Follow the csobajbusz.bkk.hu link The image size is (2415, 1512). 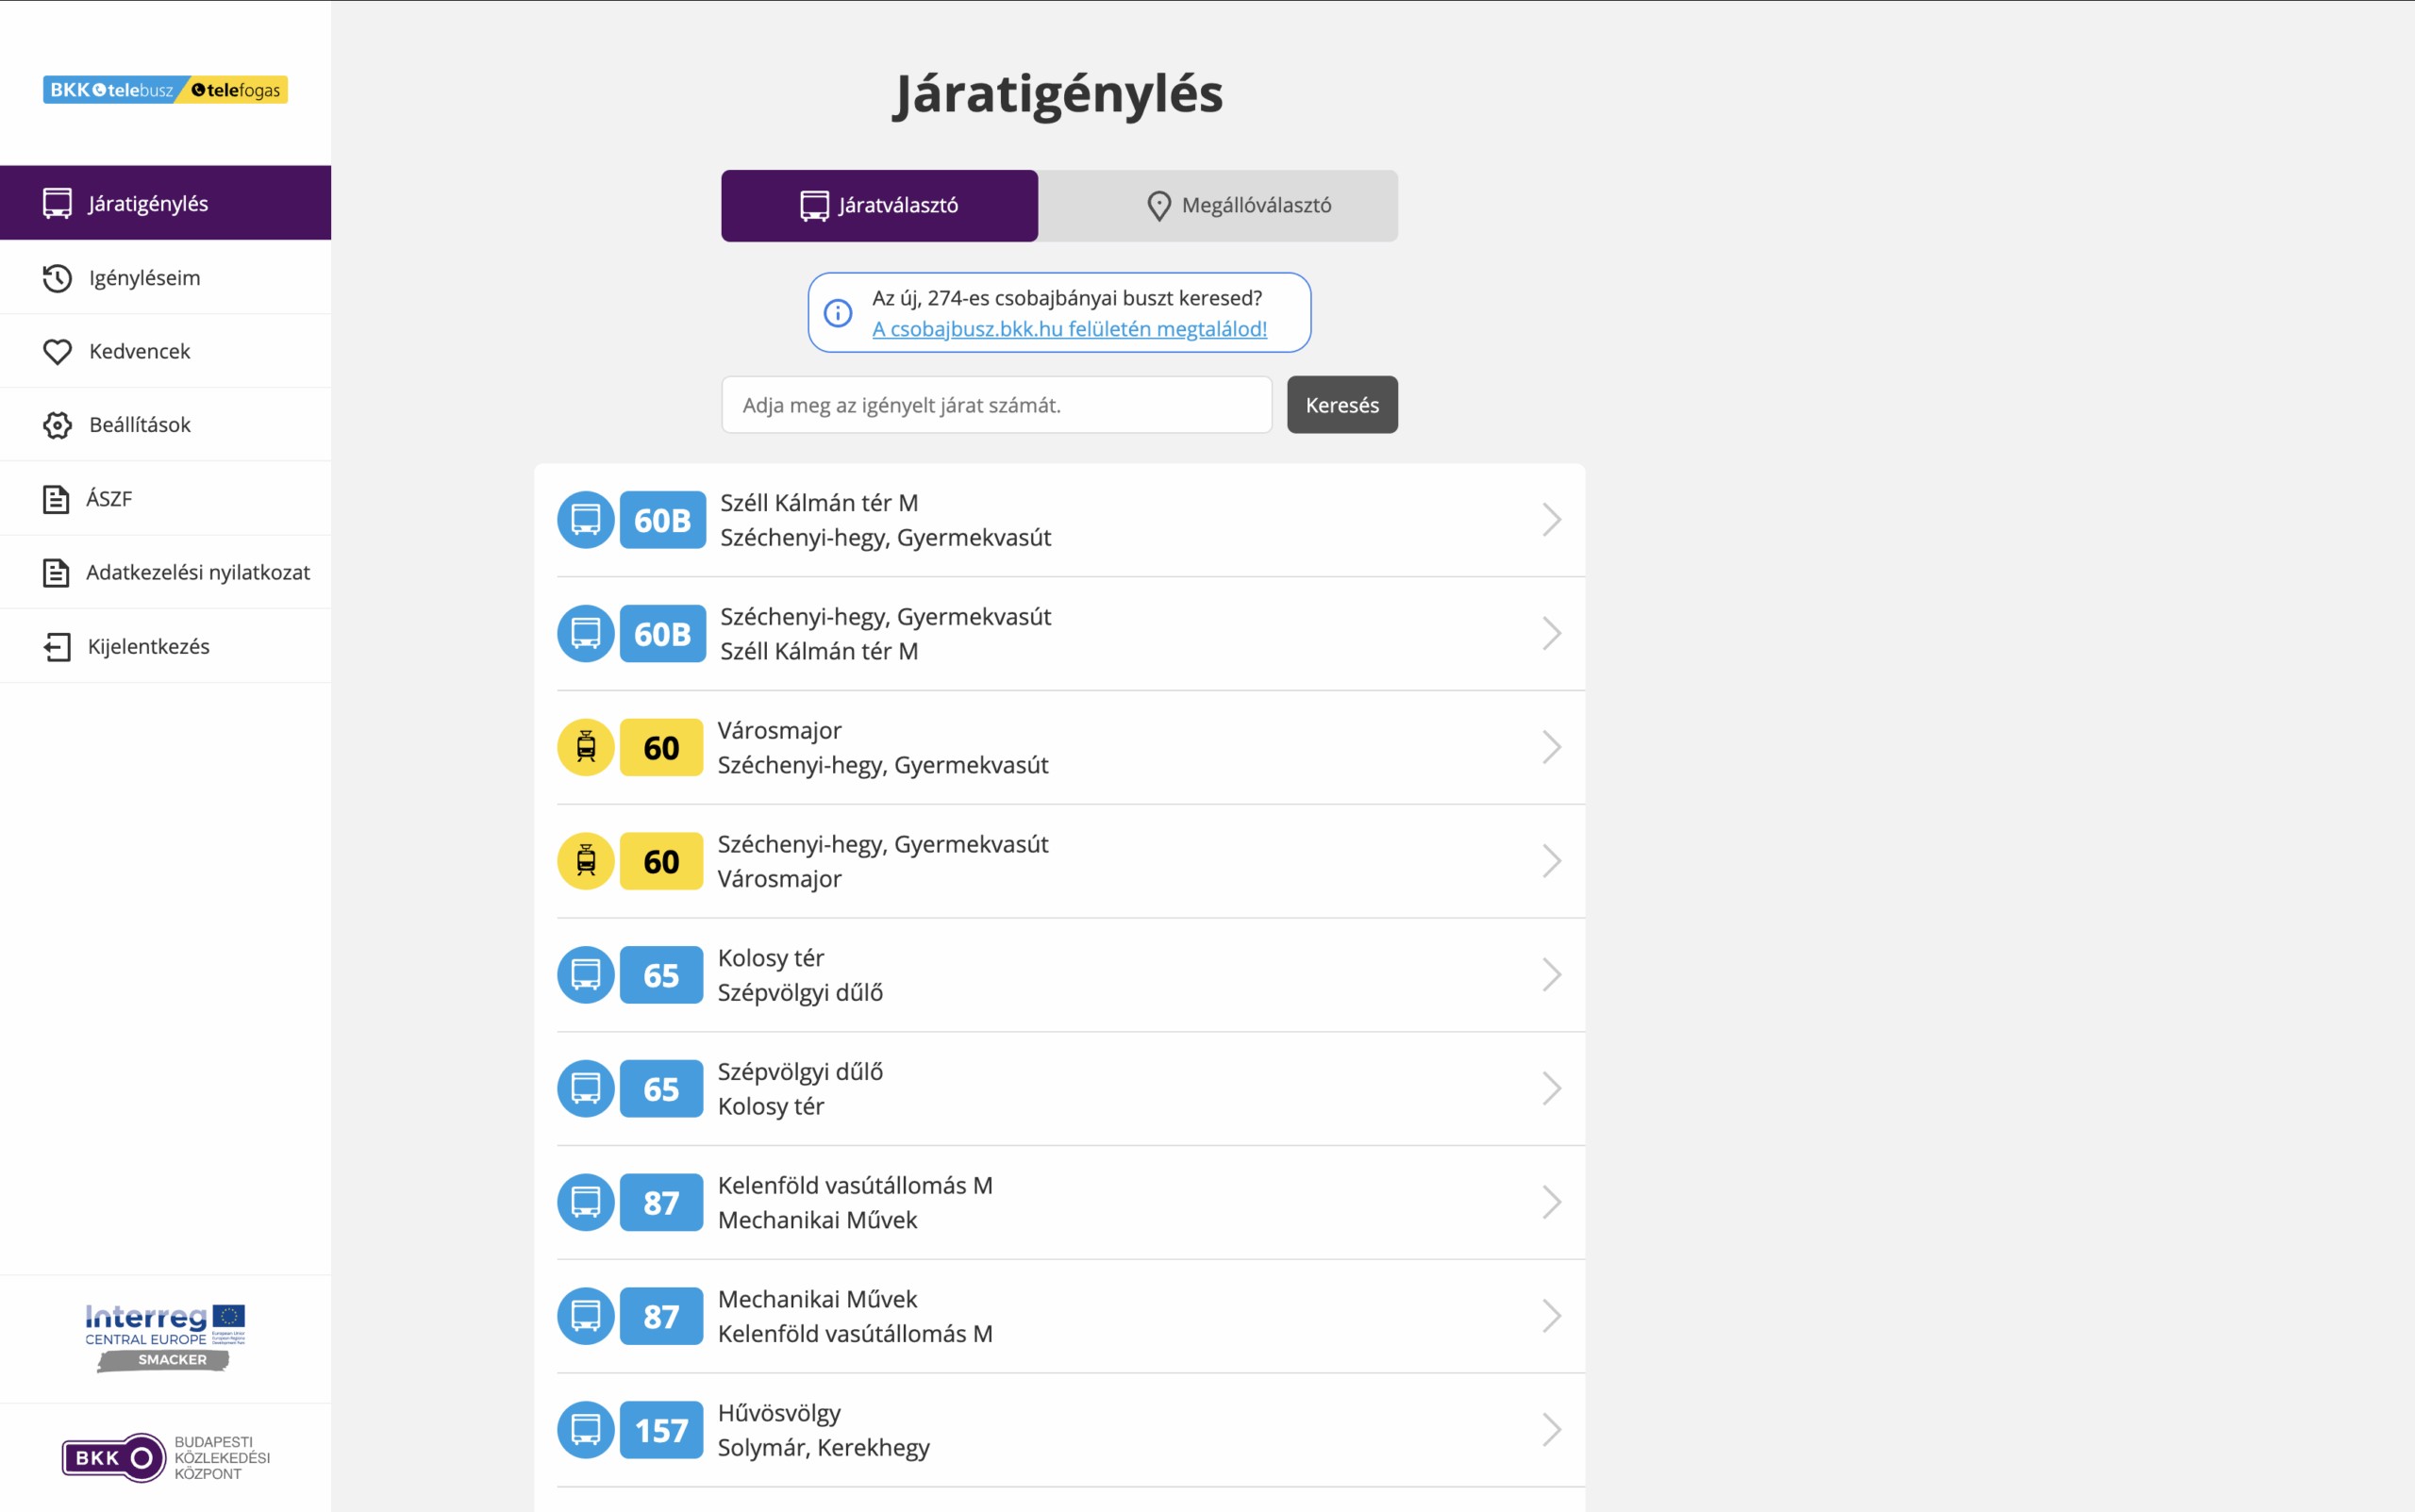tap(1069, 329)
